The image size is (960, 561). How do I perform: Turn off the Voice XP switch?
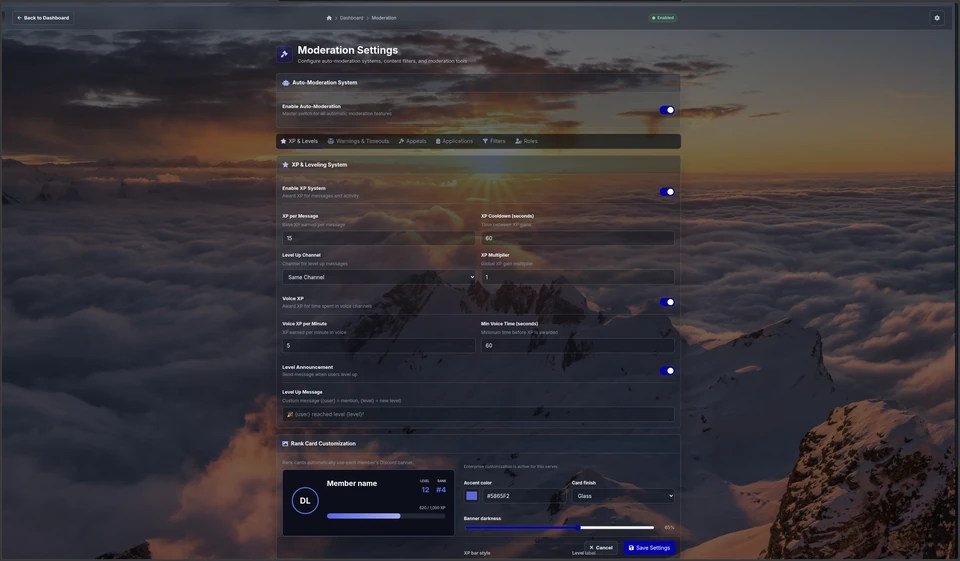(x=667, y=302)
